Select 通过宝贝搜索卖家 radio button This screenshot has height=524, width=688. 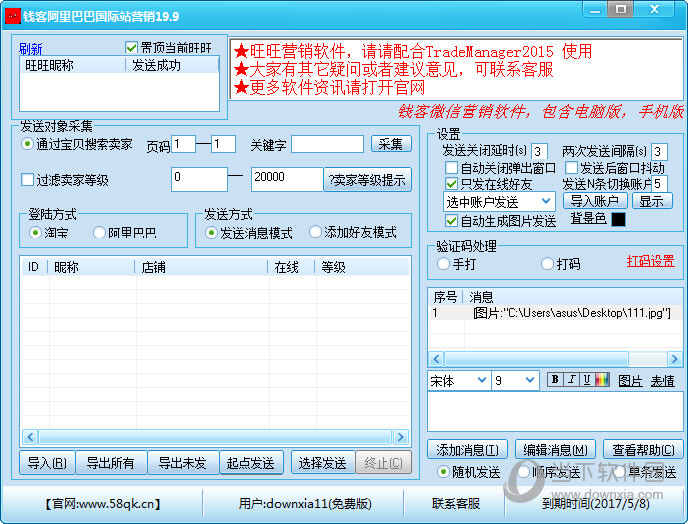pyautogui.click(x=27, y=144)
